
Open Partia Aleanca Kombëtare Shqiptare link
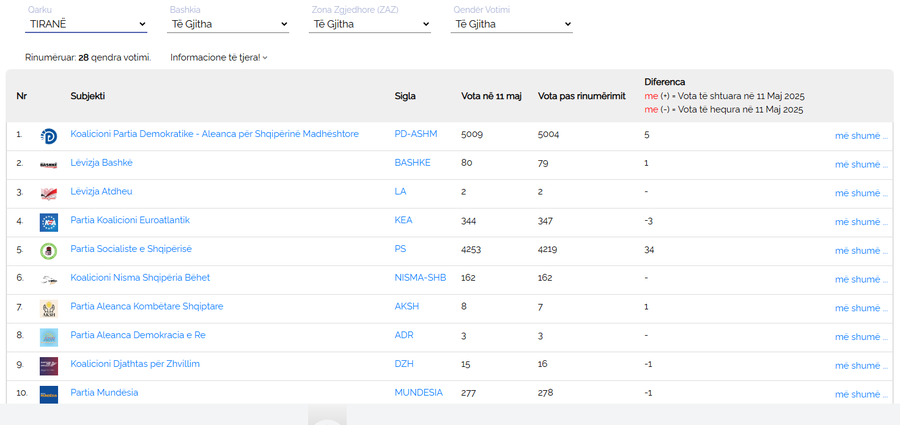[x=147, y=306]
